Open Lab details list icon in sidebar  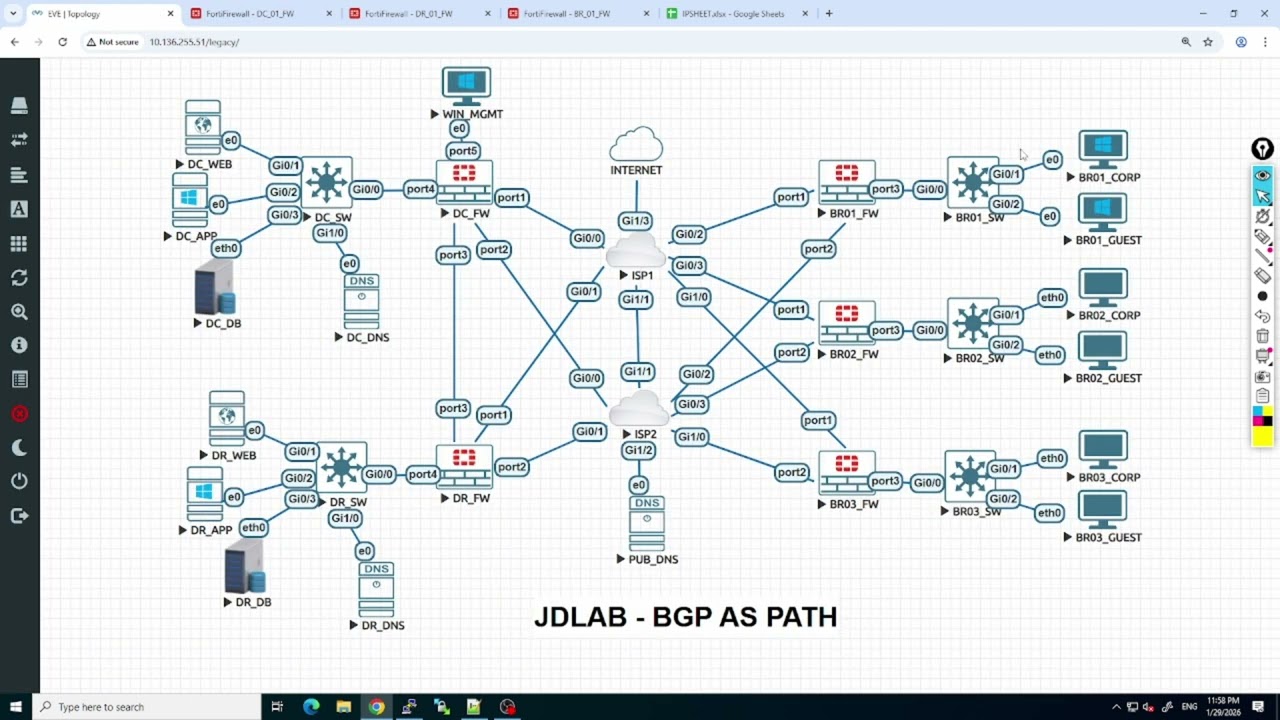click(x=19, y=379)
